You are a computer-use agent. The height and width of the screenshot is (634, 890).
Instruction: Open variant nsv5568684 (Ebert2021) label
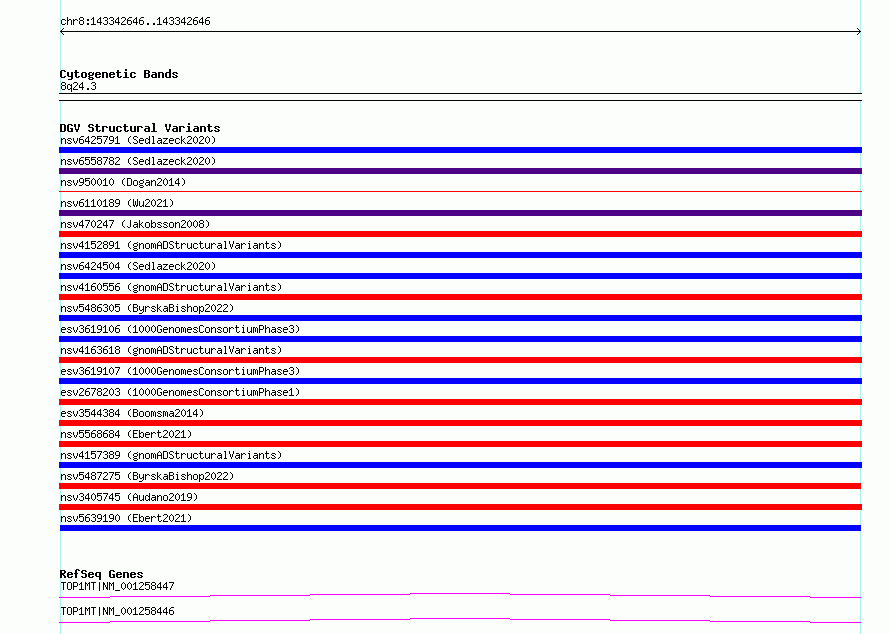coord(126,434)
